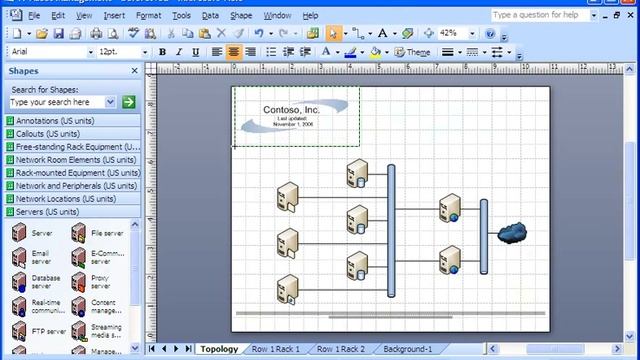
Task: Toggle Underline formatting
Action: coord(196,52)
